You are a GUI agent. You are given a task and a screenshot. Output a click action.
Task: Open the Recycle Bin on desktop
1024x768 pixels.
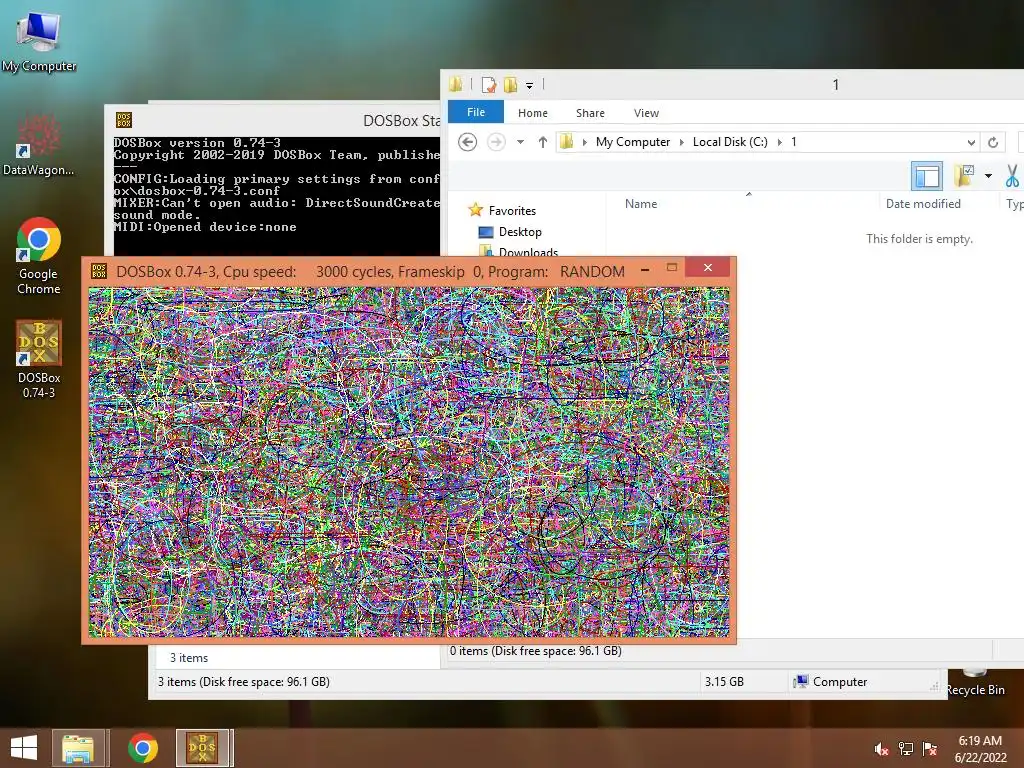coord(974,682)
